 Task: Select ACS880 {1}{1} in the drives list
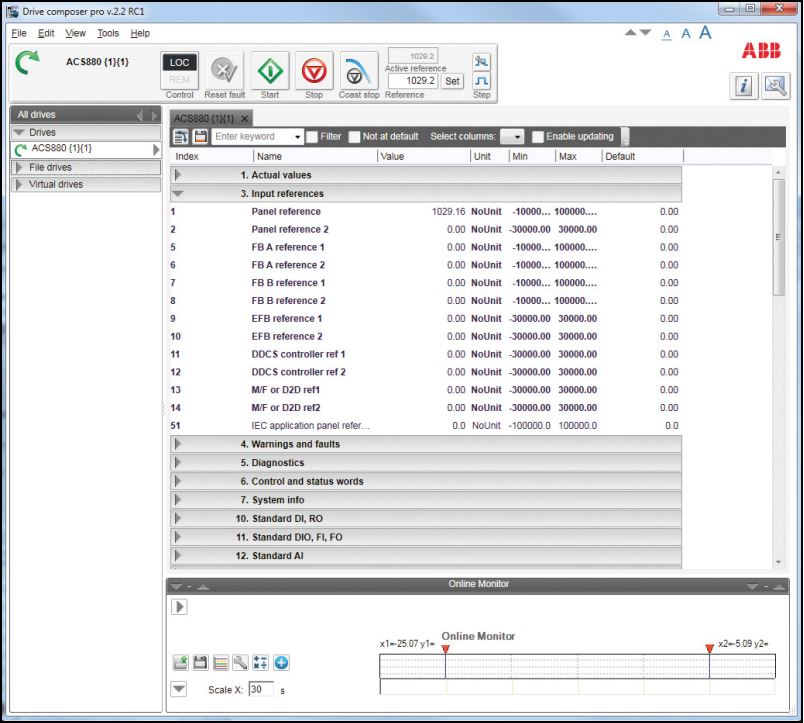pyautogui.click(x=86, y=149)
